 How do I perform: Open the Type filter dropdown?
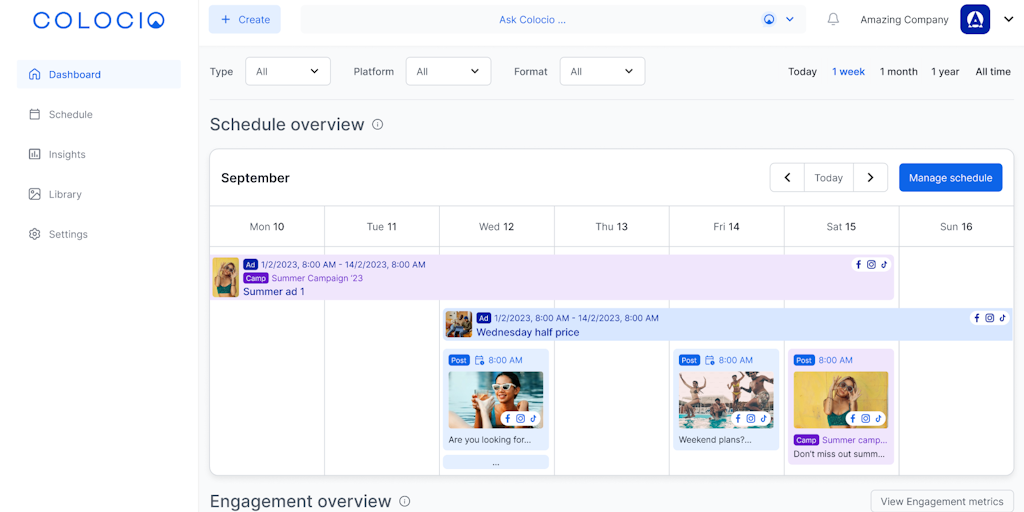tap(288, 71)
